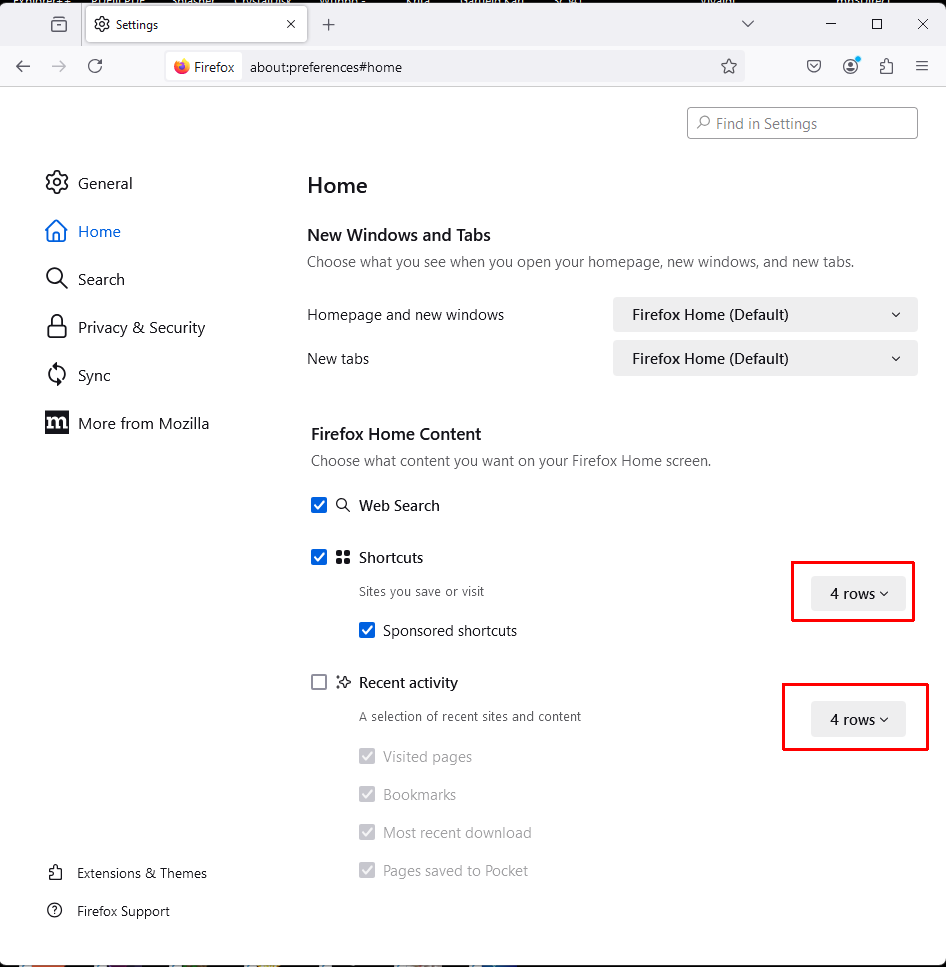List all tabs with chevron button
The image size is (946, 967).
[x=748, y=24]
